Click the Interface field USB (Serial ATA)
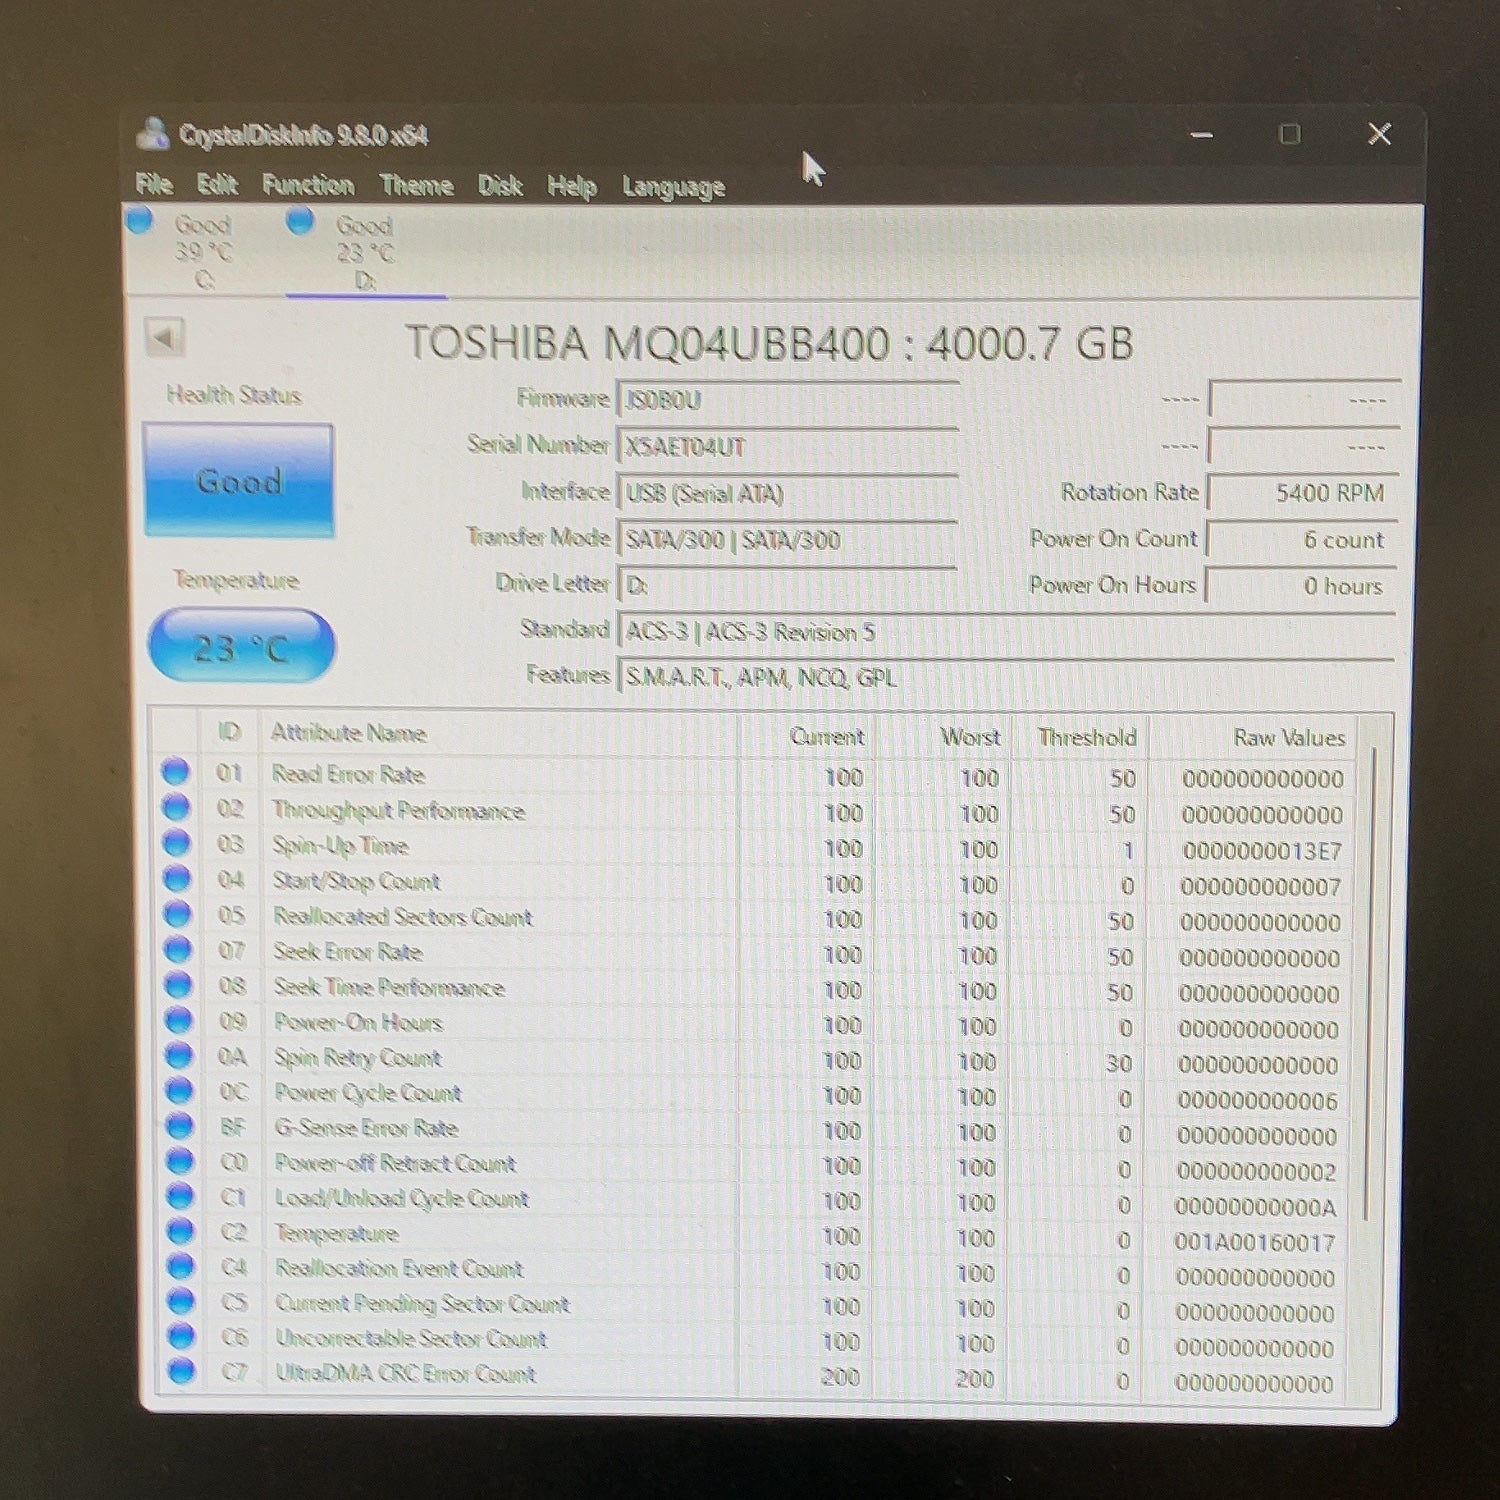 (x=788, y=493)
